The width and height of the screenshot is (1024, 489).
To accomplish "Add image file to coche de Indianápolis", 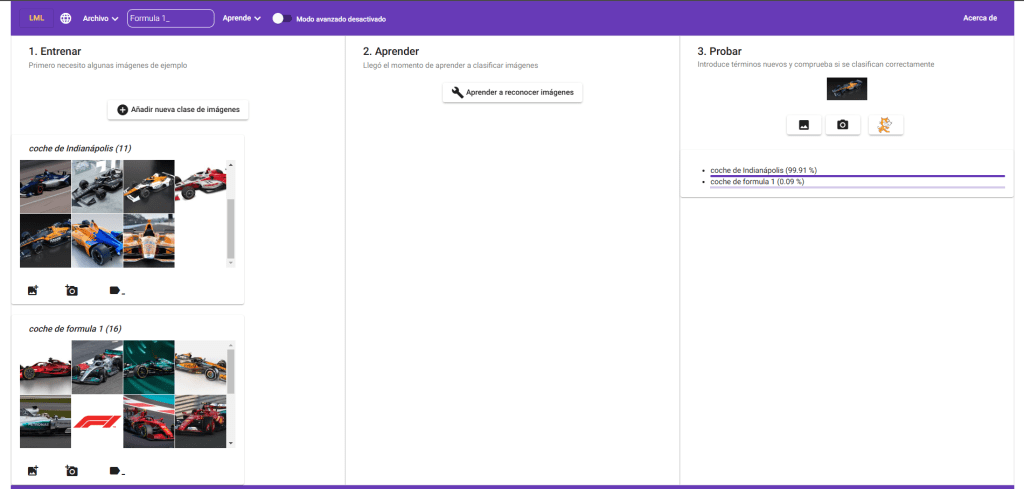I will pos(33,290).
